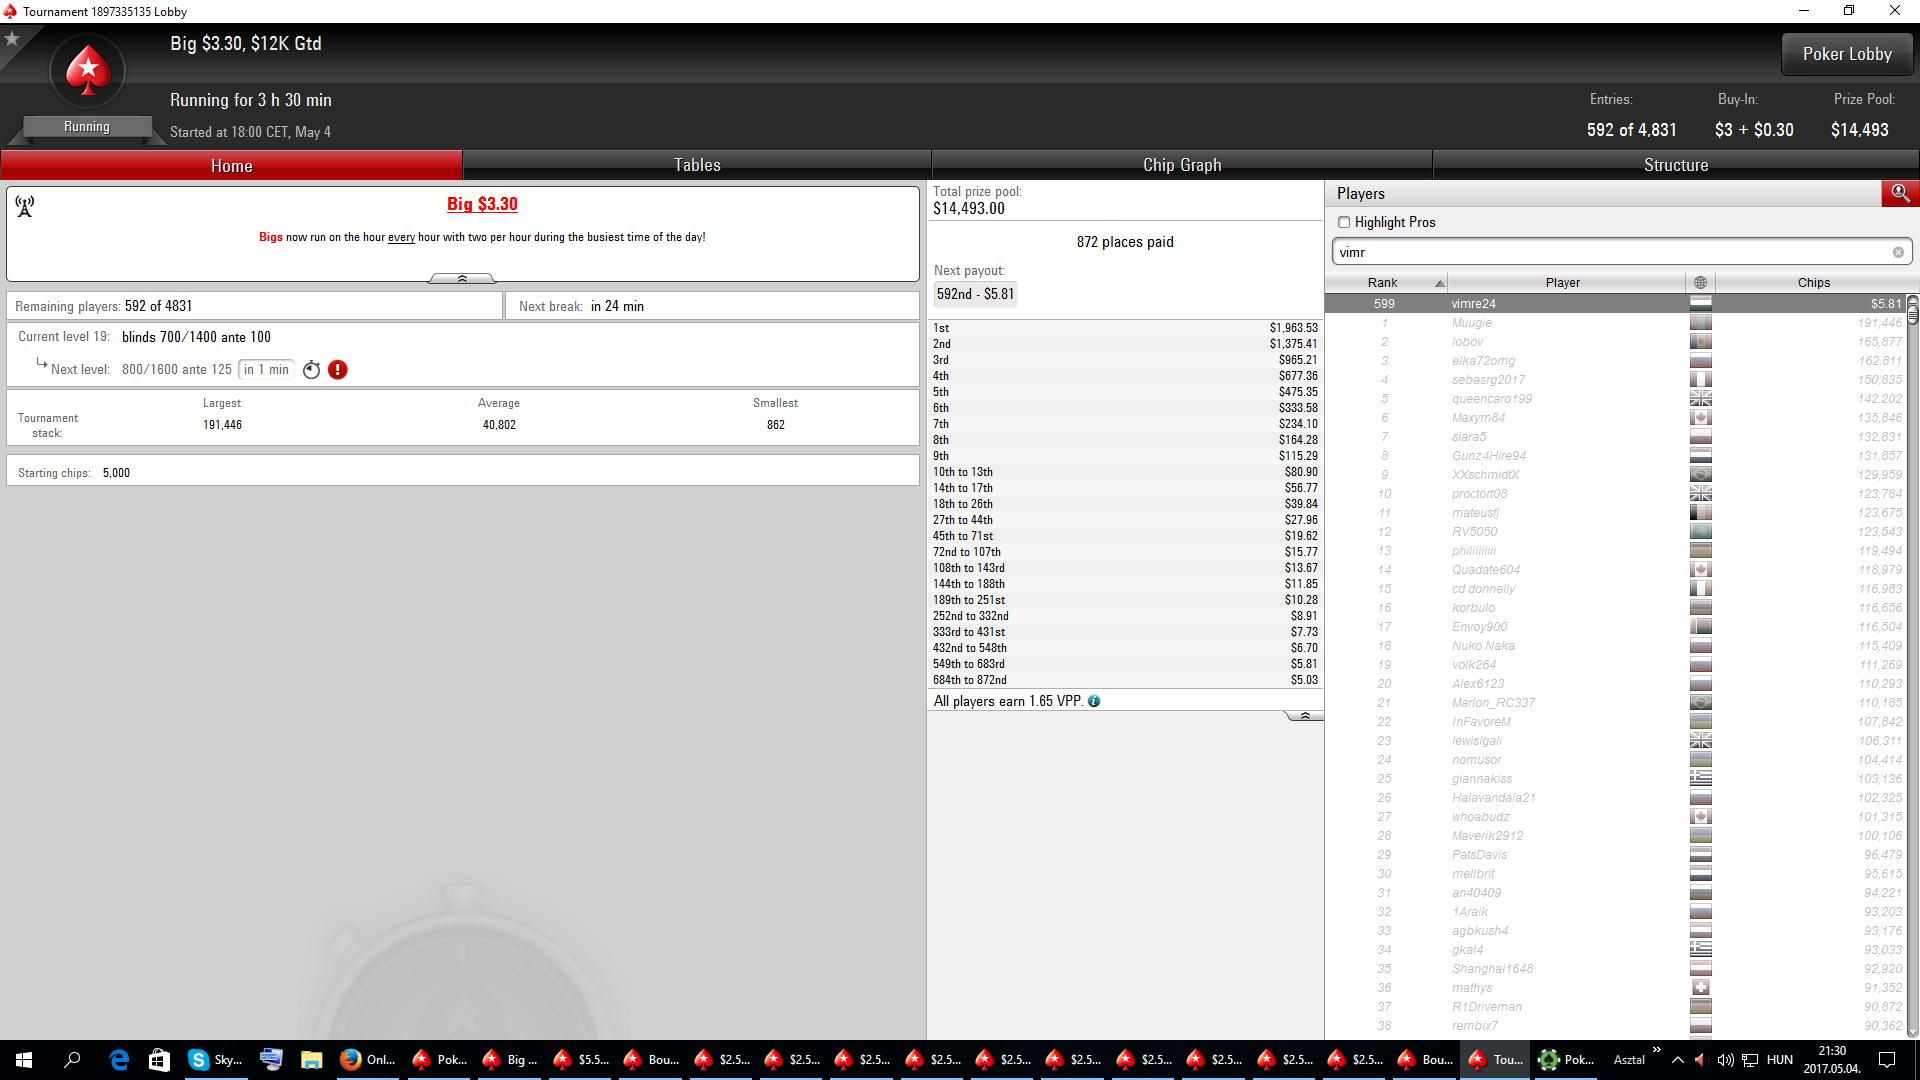The image size is (1920, 1080).
Task: Switch to the Firefox window in the taskbar
Action: (367, 1060)
